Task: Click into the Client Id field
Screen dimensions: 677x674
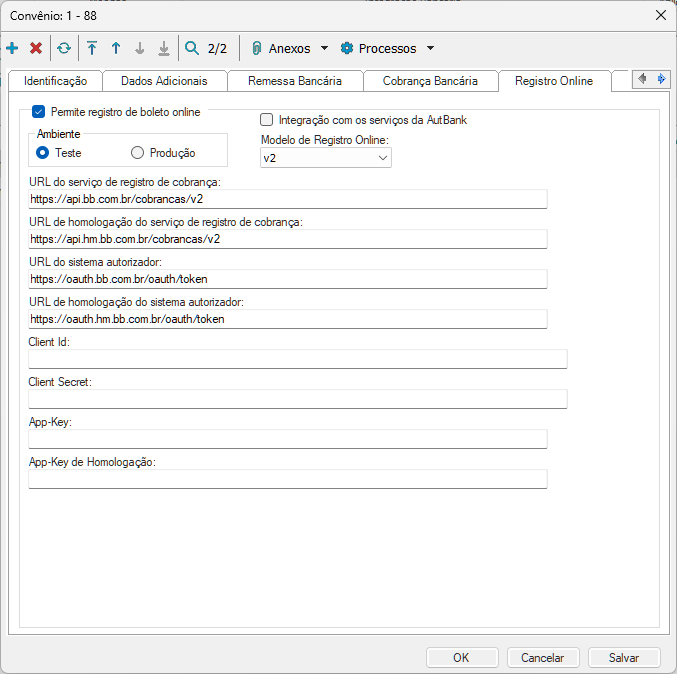Action: [x=297, y=359]
